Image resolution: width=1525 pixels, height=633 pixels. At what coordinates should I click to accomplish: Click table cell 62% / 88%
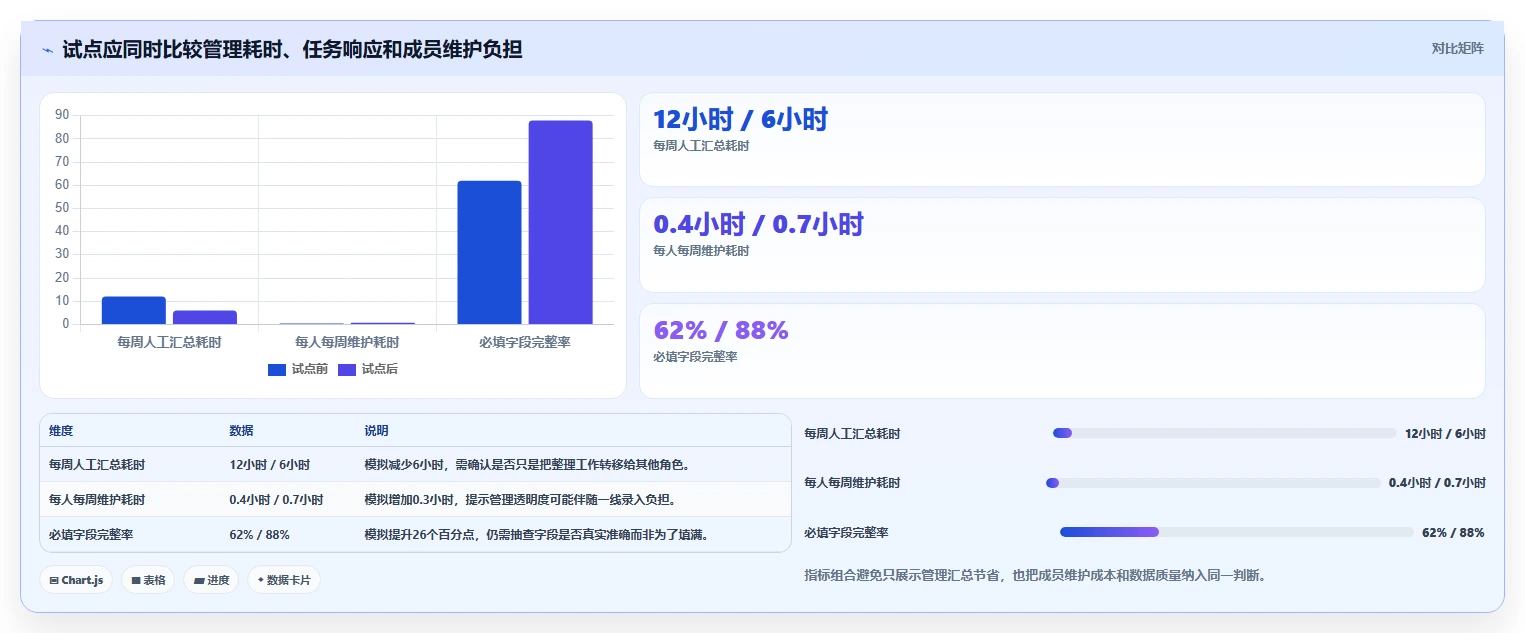click(x=259, y=535)
